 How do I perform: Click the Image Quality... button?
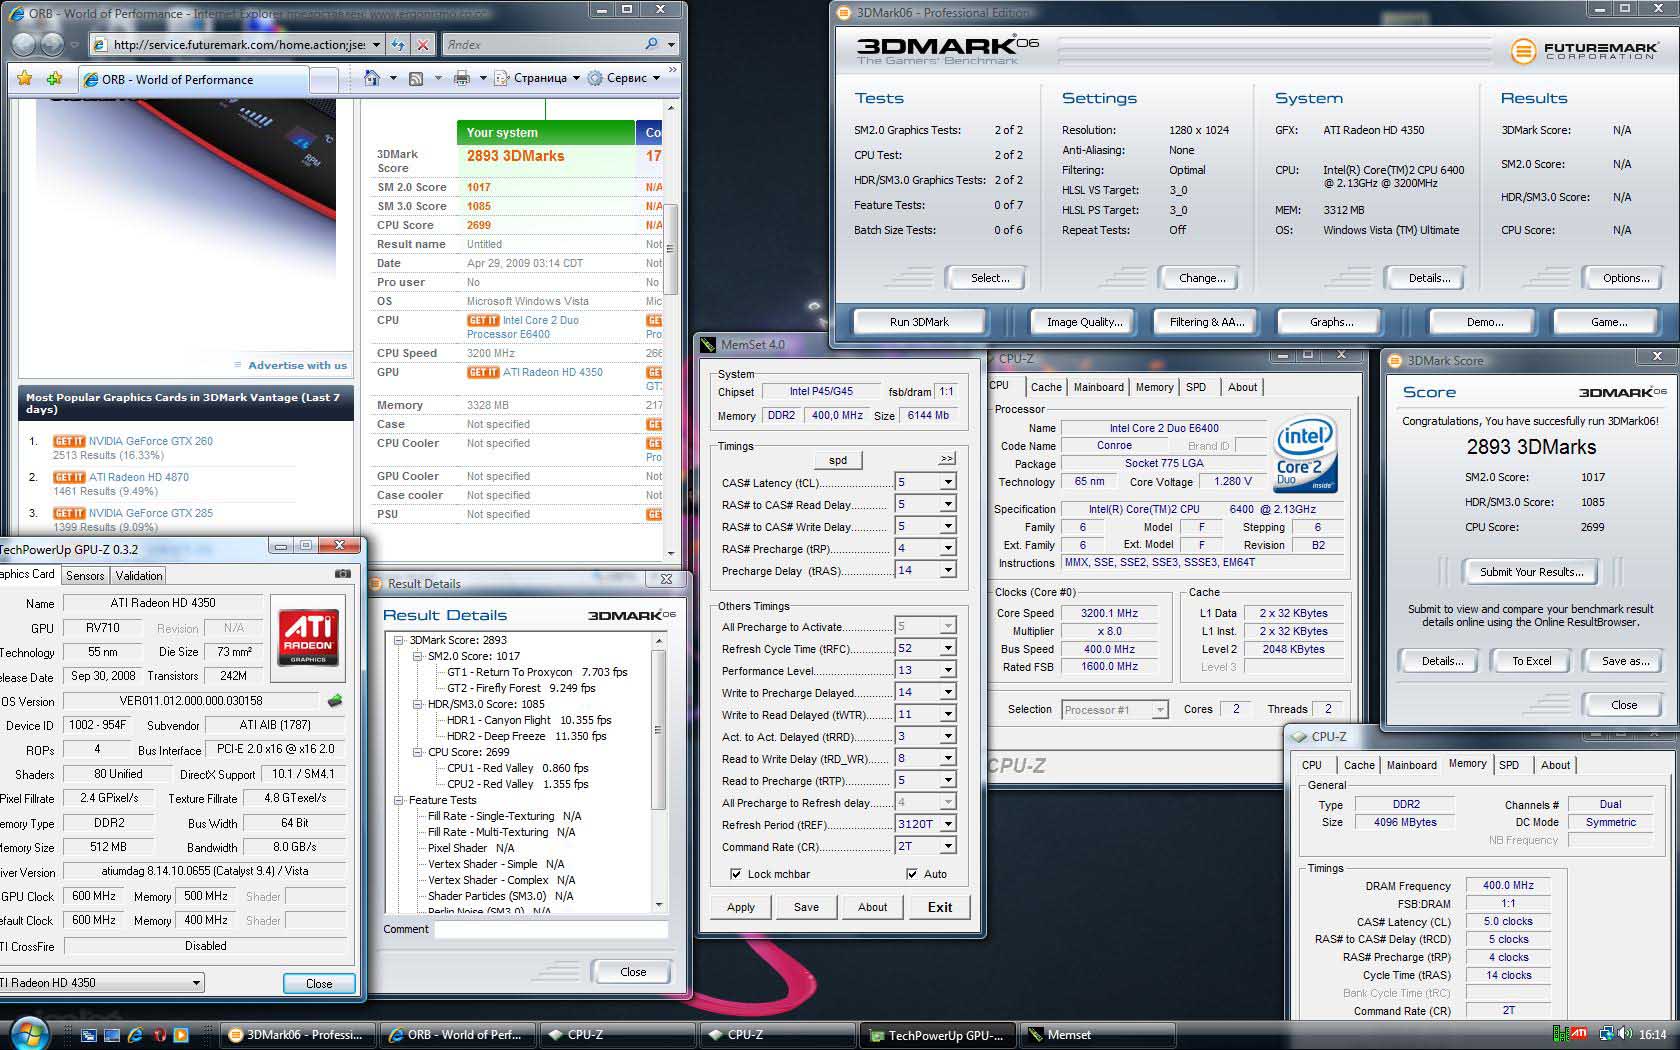coord(1084,322)
